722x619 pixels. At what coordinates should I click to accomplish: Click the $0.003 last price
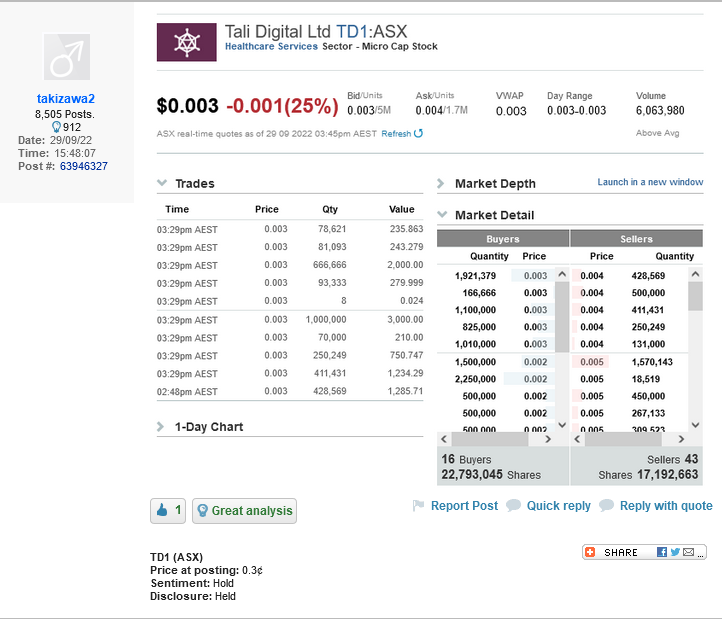(187, 105)
